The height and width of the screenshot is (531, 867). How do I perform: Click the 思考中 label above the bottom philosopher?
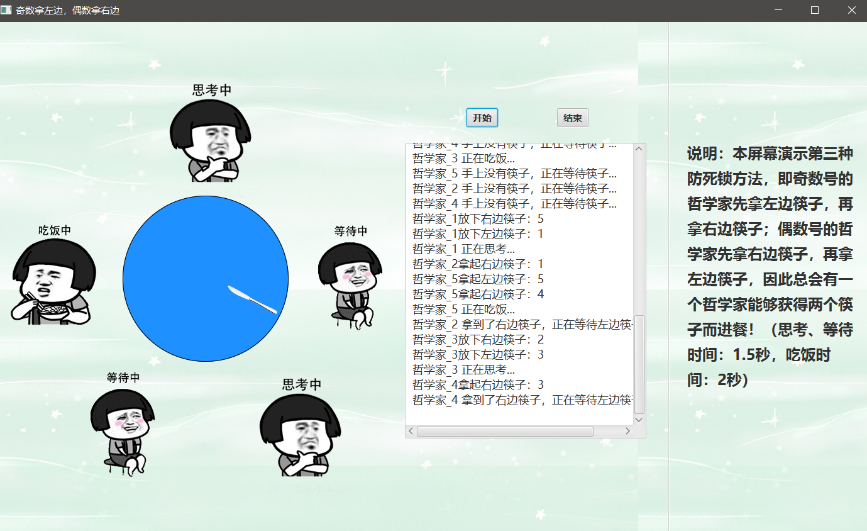tap(301, 384)
